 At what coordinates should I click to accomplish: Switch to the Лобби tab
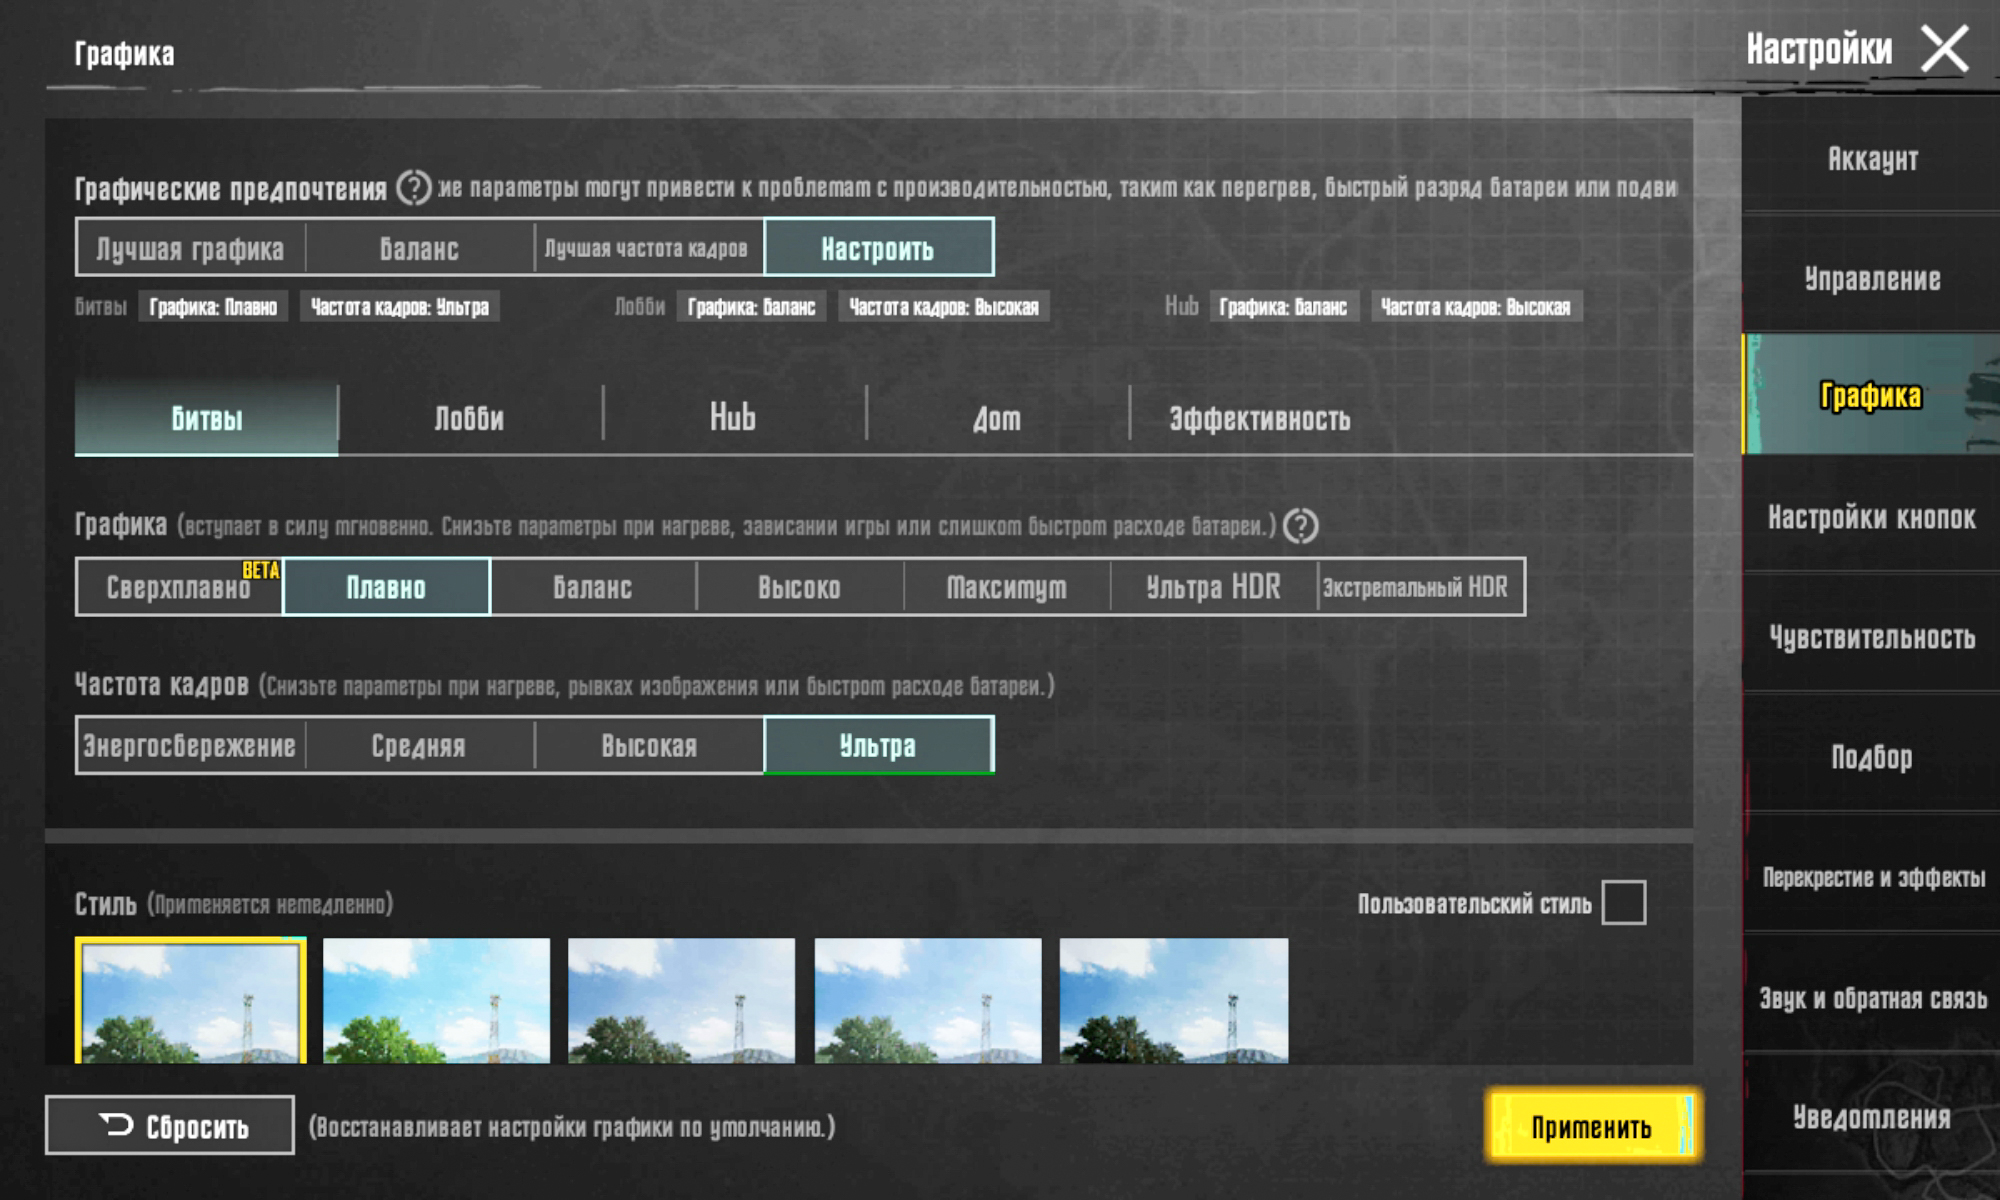(469, 418)
